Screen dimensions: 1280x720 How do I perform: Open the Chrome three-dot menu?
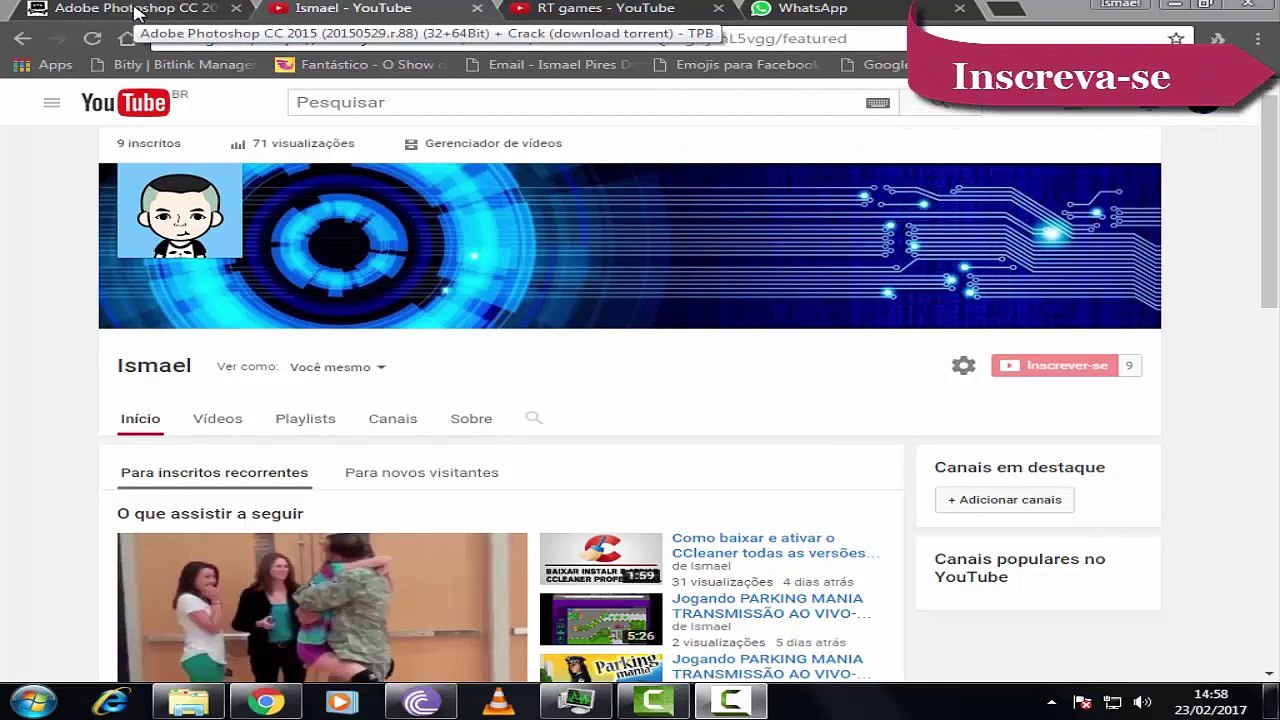tap(1258, 39)
